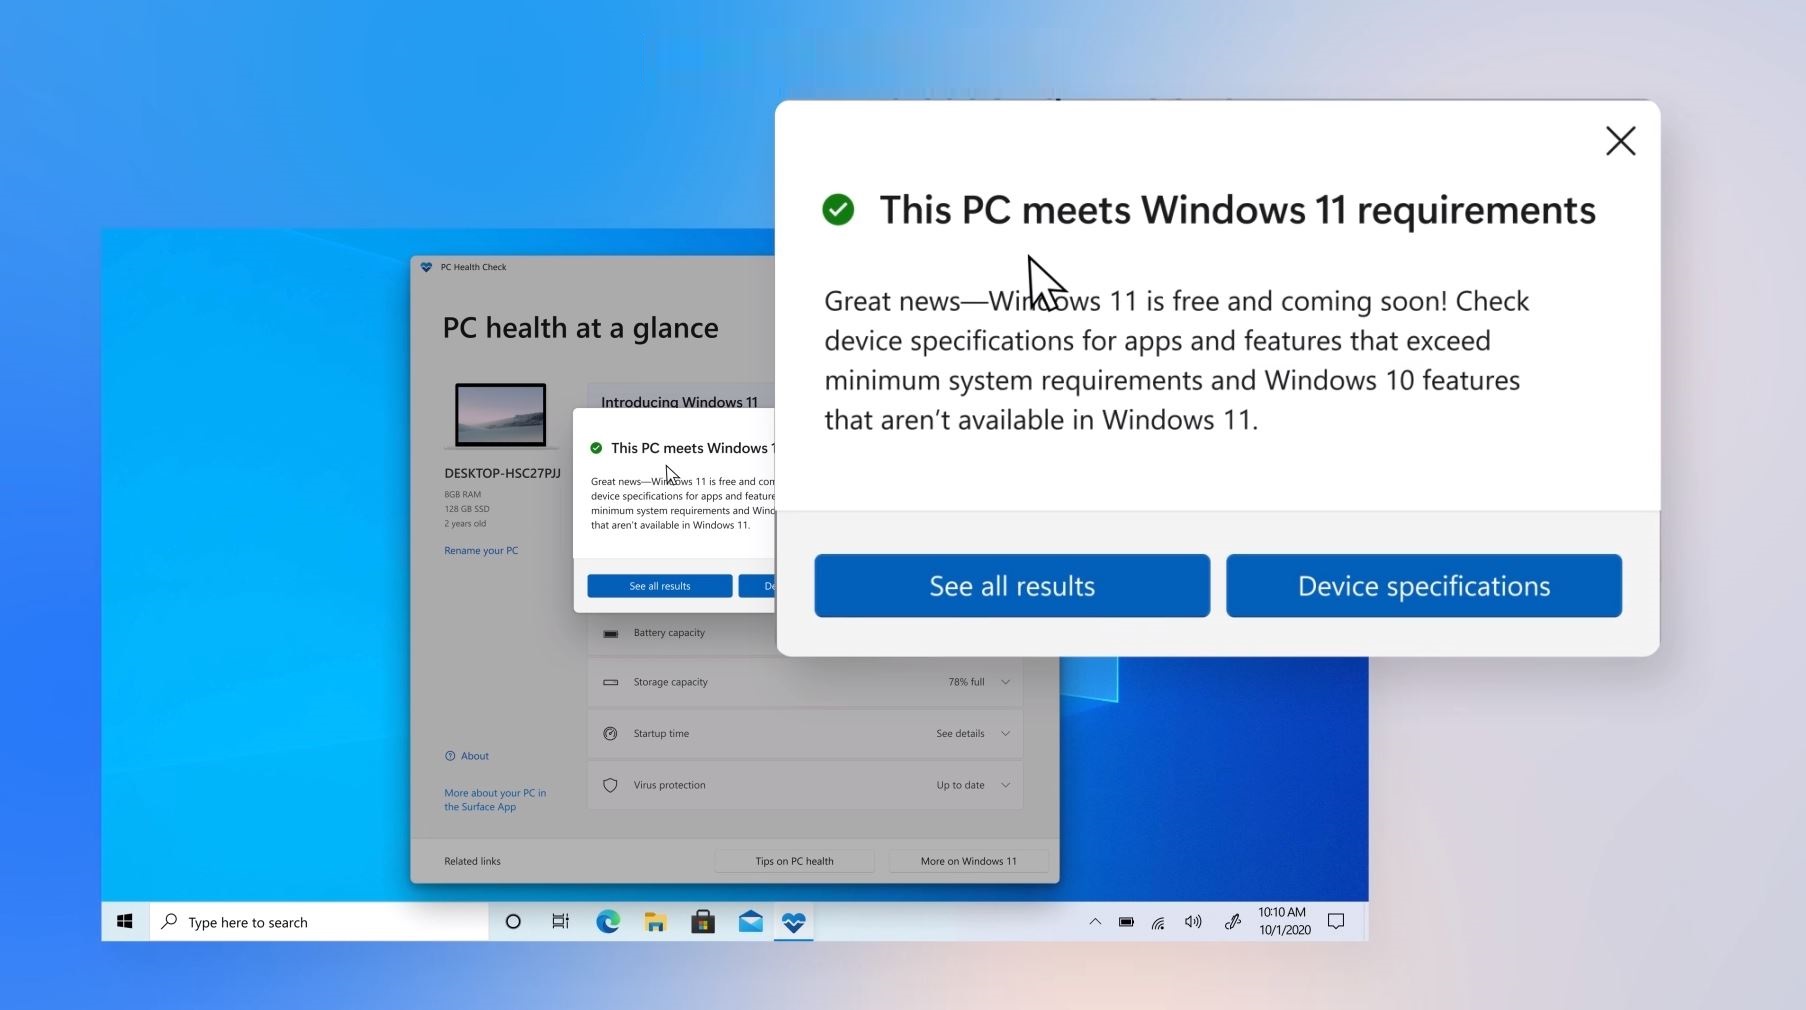Viewport: 1806px width, 1010px height.
Task: Click the Virus protection shield icon
Action: click(611, 785)
